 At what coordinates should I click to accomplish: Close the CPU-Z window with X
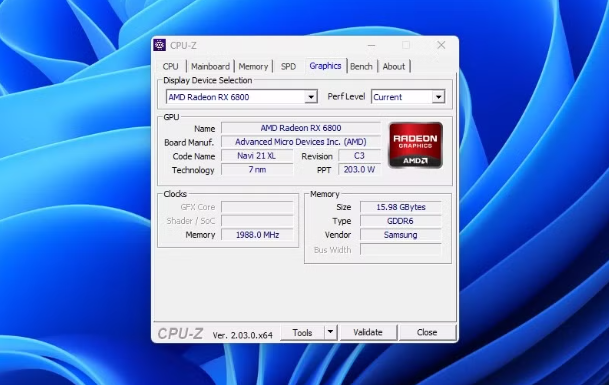click(x=441, y=45)
